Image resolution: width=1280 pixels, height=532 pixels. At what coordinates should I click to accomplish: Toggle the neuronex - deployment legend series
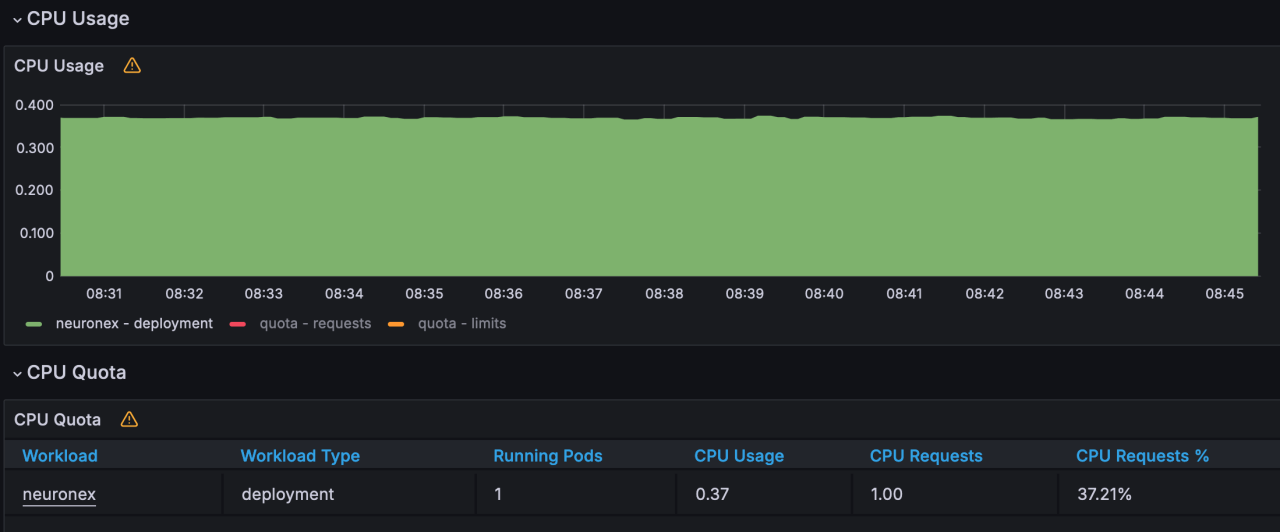134,324
